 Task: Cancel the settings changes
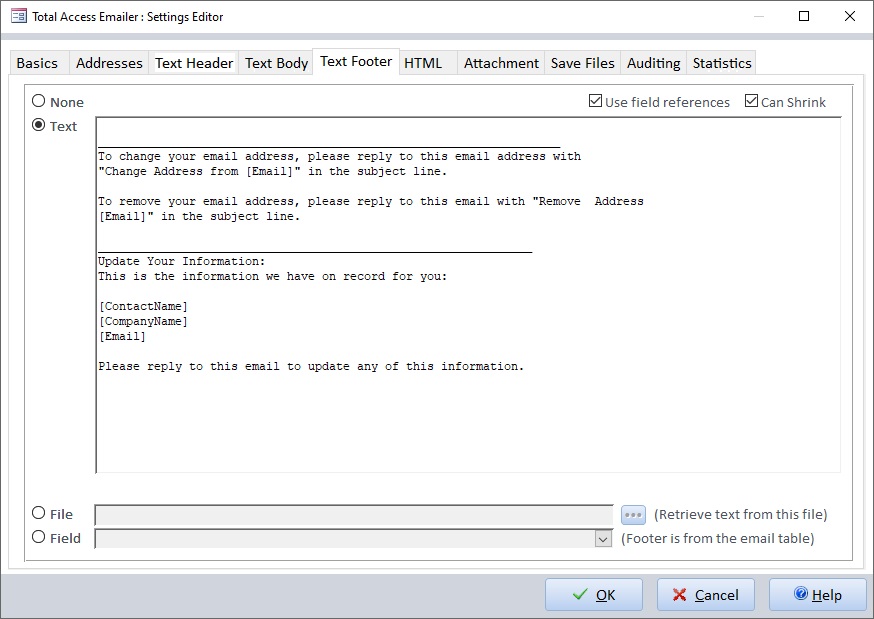pos(706,595)
